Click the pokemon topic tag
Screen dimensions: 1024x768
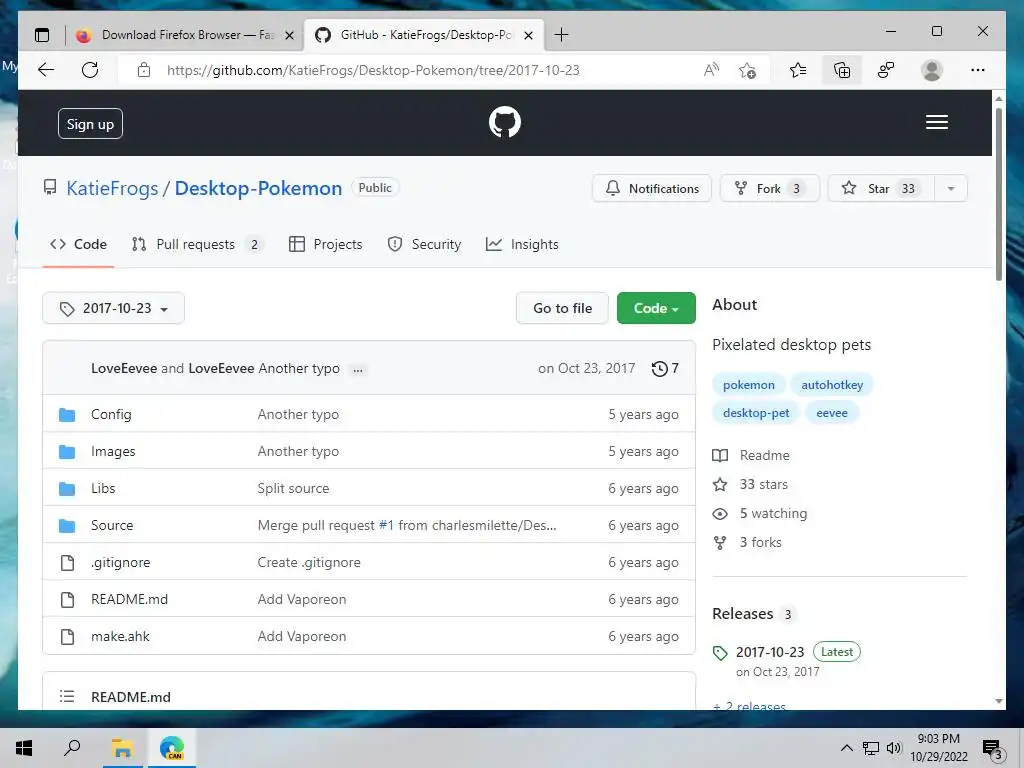(748, 385)
